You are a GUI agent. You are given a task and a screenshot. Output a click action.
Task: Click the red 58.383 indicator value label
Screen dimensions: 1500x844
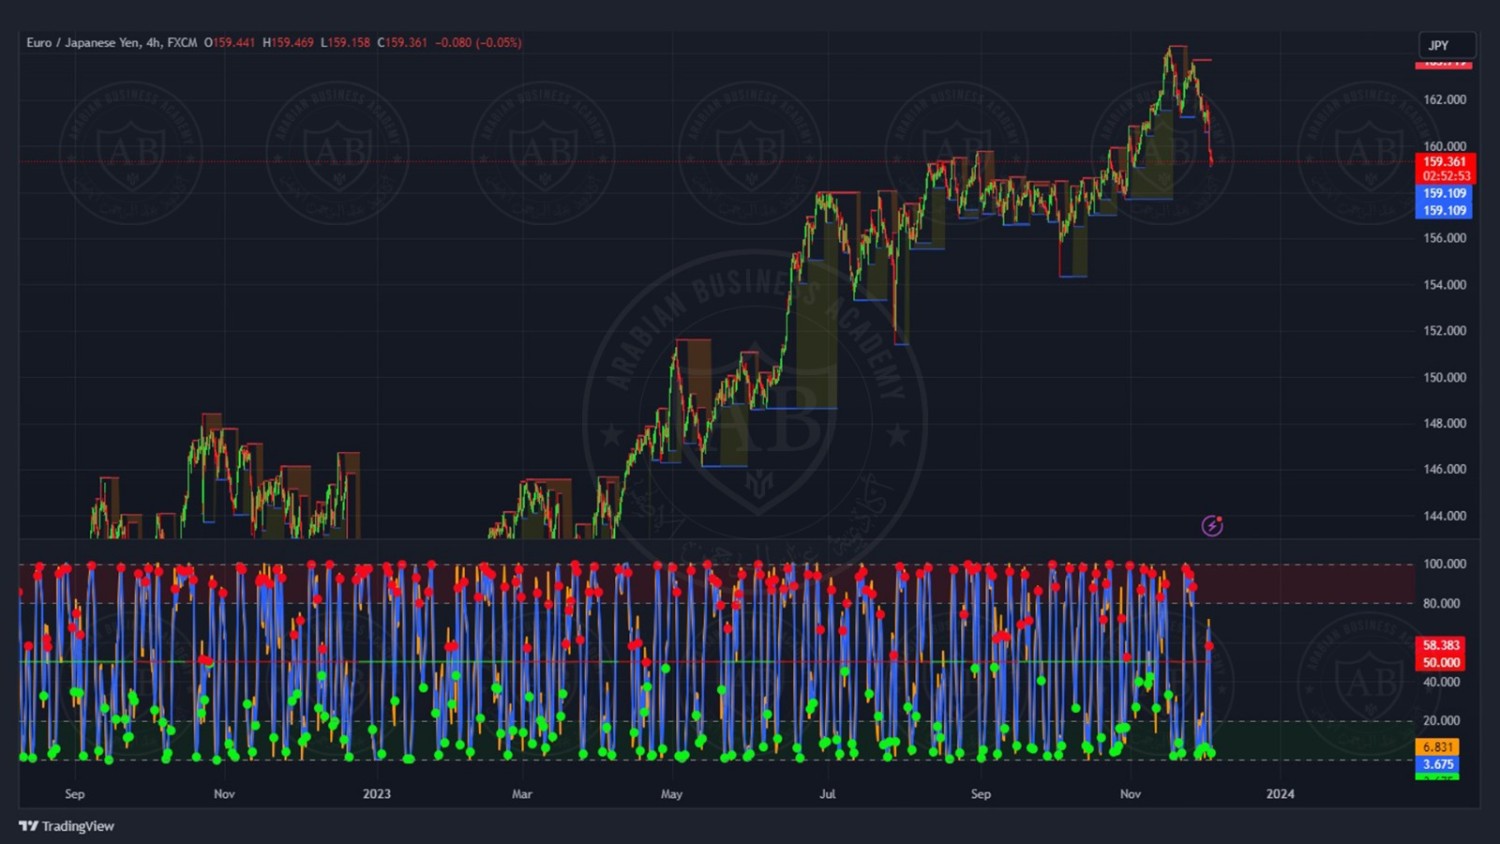click(x=1441, y=646)
